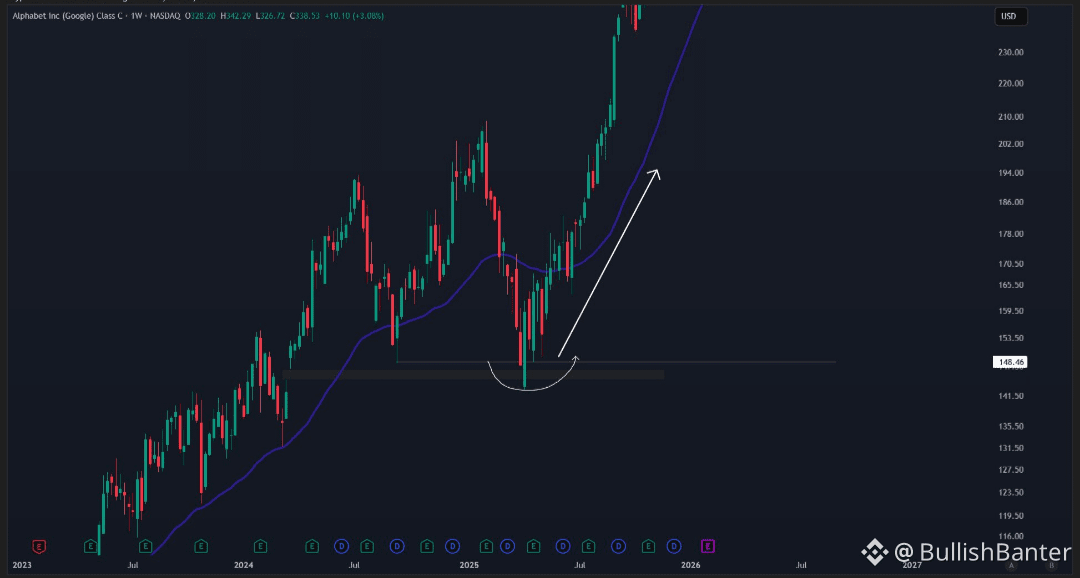Click the purple upcoming earnings marker
The image size is (1080, 578).
click(x=707, y=546)
